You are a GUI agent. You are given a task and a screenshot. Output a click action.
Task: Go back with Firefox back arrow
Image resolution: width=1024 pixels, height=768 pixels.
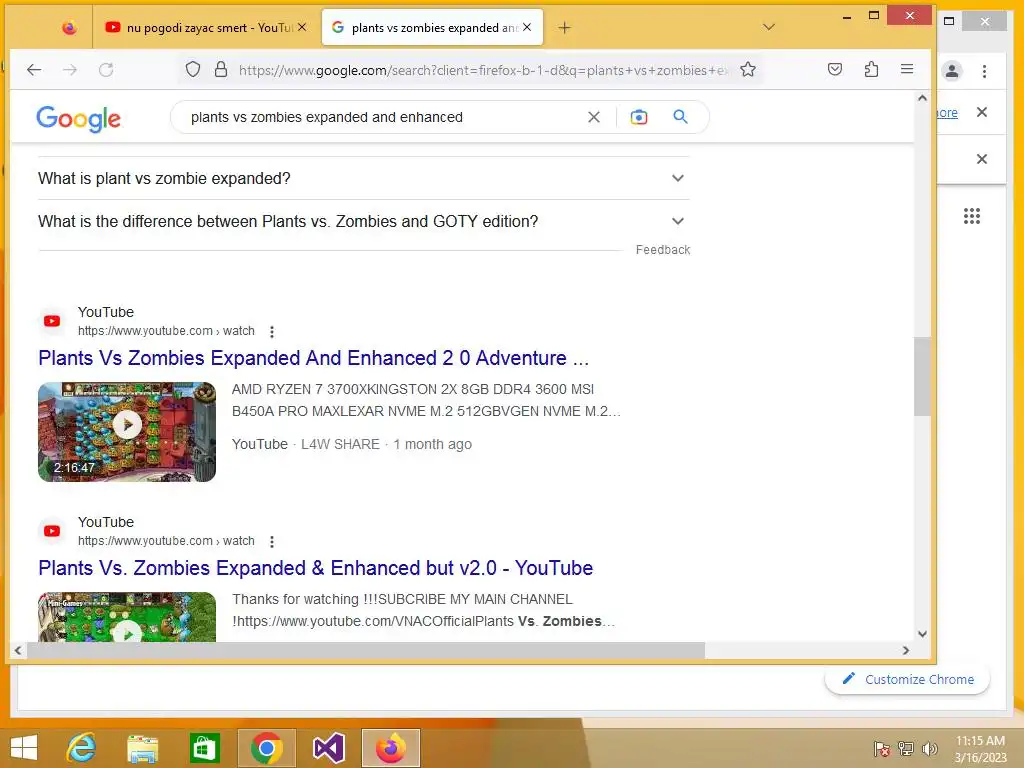34,69
